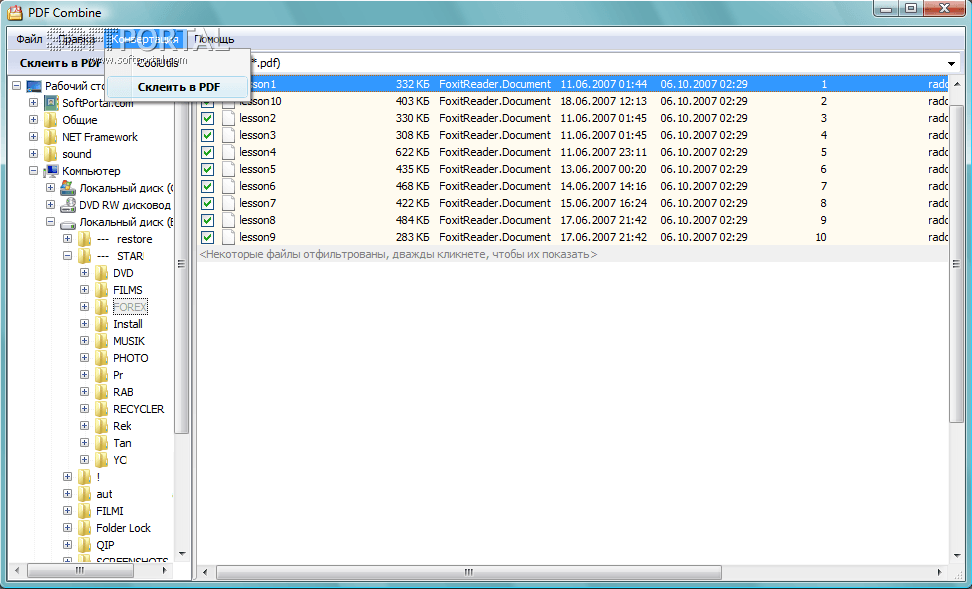Screen dimensions: 972x589
Task: Click the DVD RW дисковод drive icon
Action: click(68, 205)
